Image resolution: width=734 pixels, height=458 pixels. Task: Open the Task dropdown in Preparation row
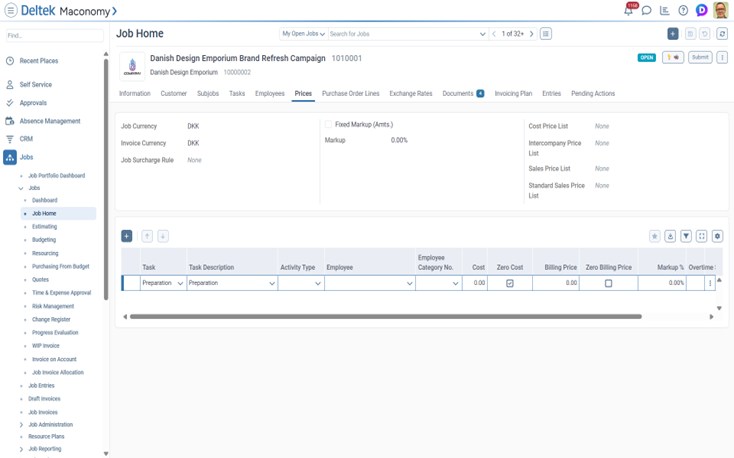coord(180,283)
